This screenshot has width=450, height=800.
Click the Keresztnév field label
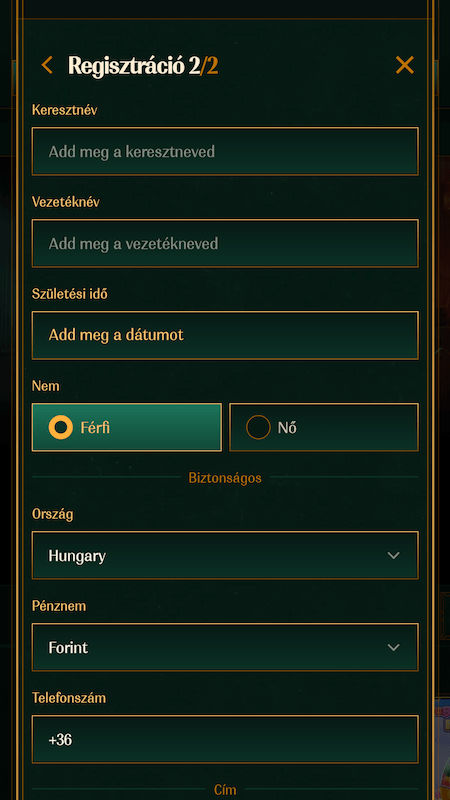tap(64, 110)
